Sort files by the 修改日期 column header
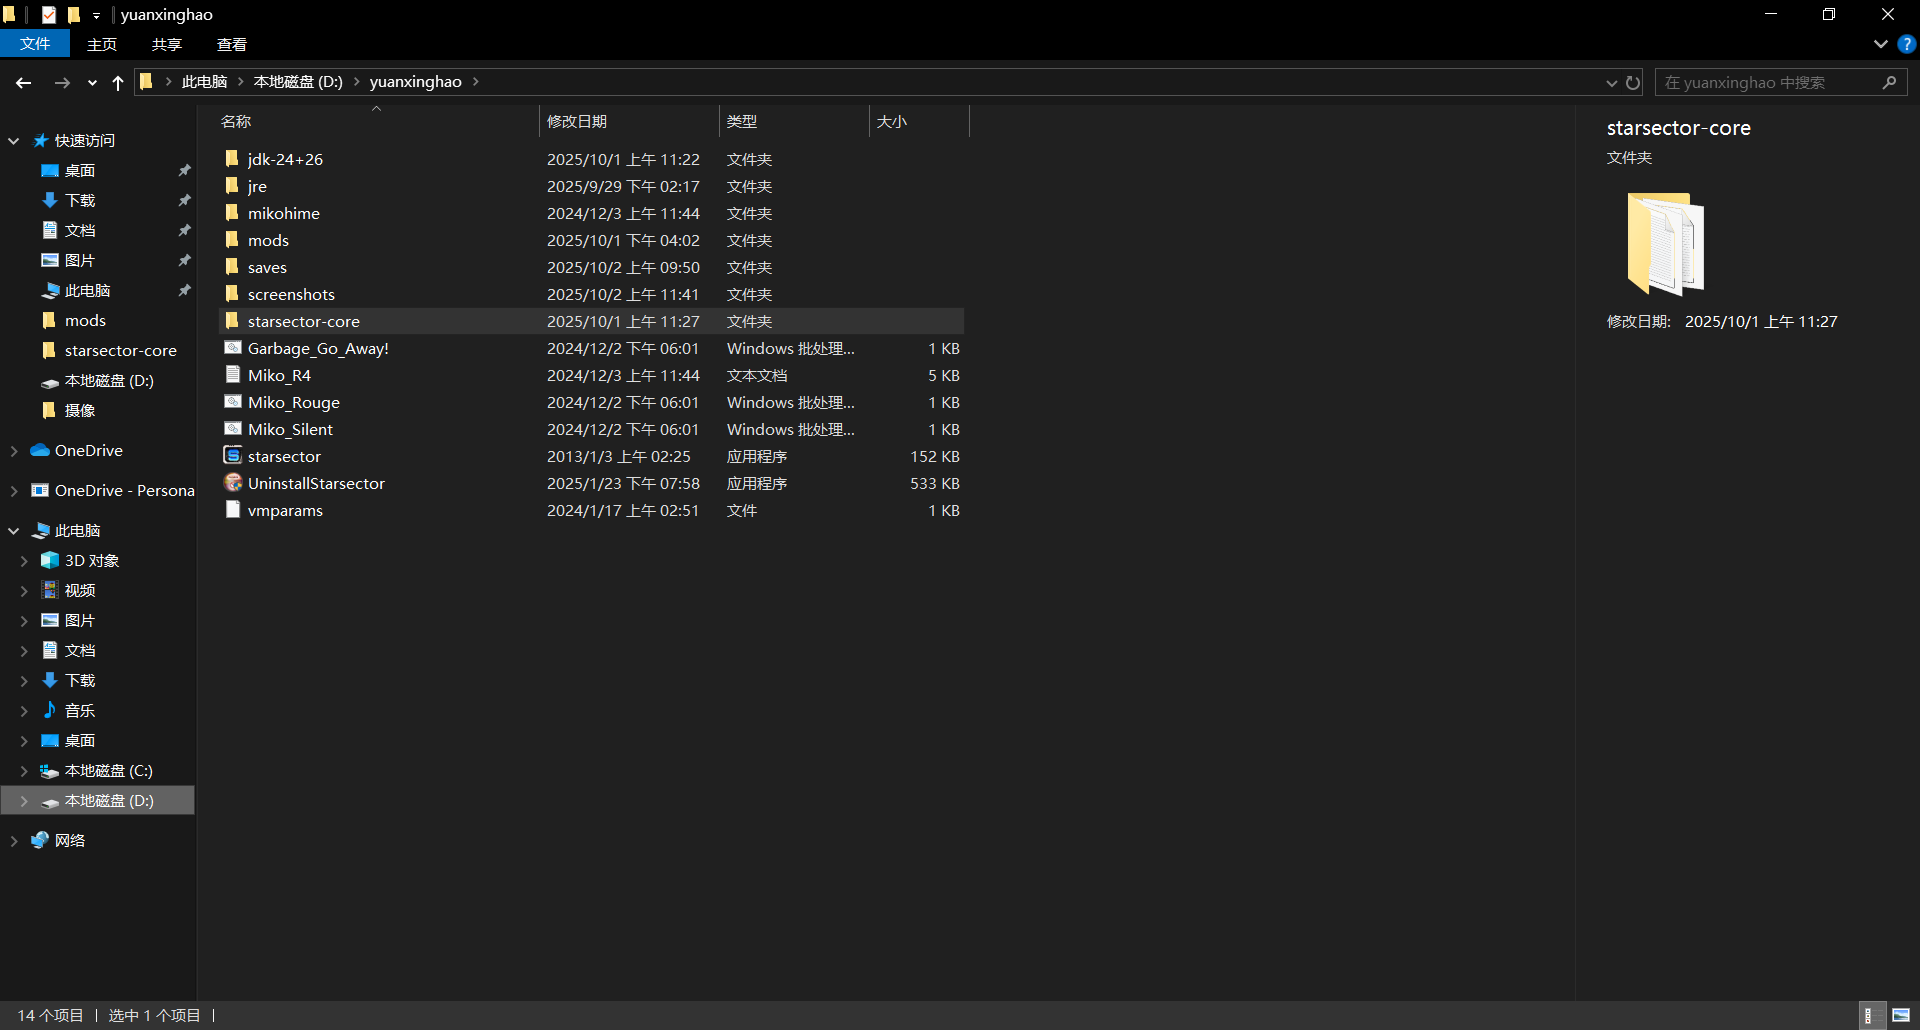The height and width of the screenshot is (1030, 1920). pos(577,121)
